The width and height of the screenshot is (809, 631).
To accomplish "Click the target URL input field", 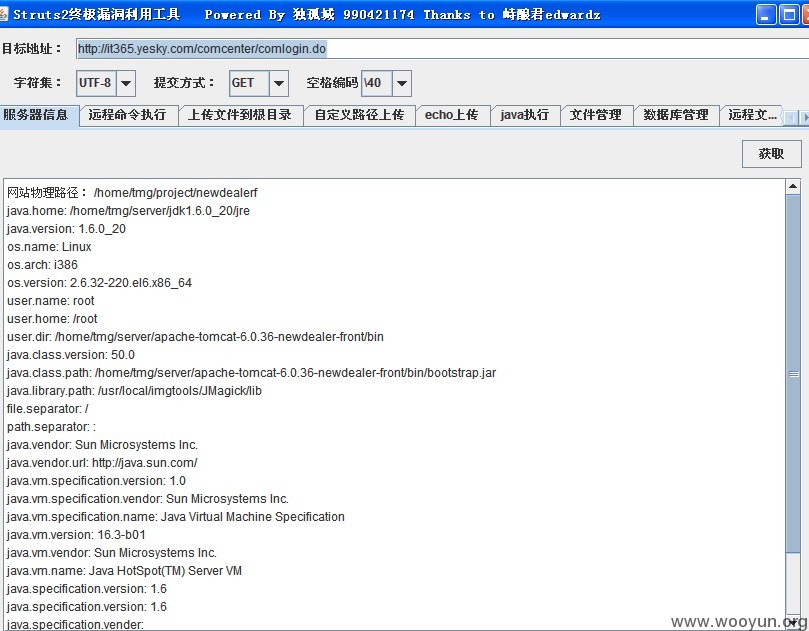I will click(x=442, y=48).
